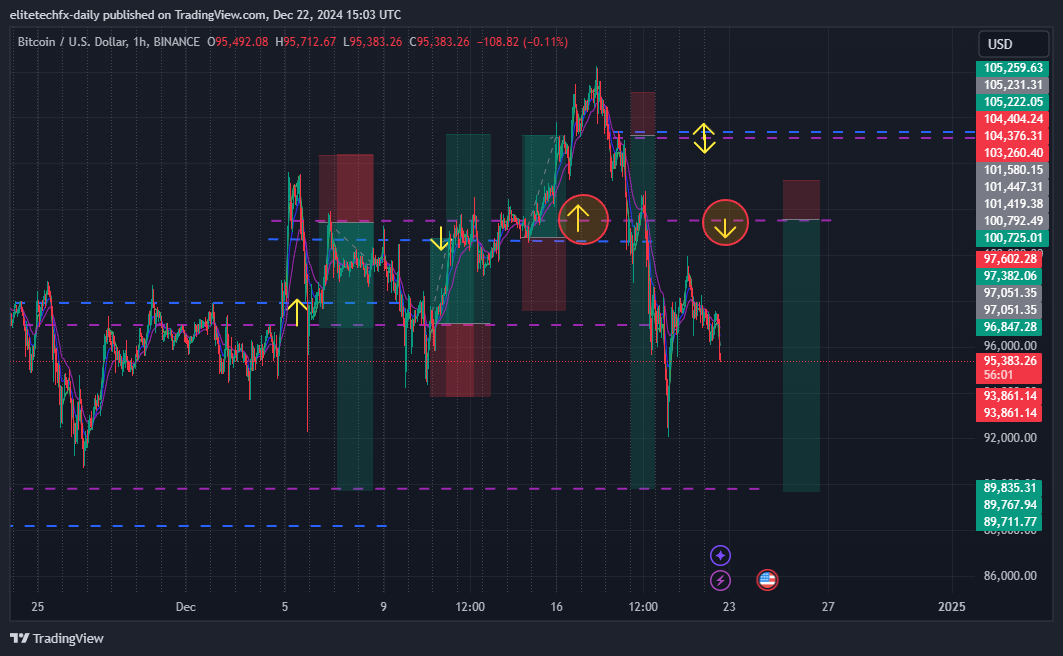Image resolution: width=1063 pixels, height=656 pixels.
Task: Click the 97,382.06 price label
Action: [x=1009, y=276]
